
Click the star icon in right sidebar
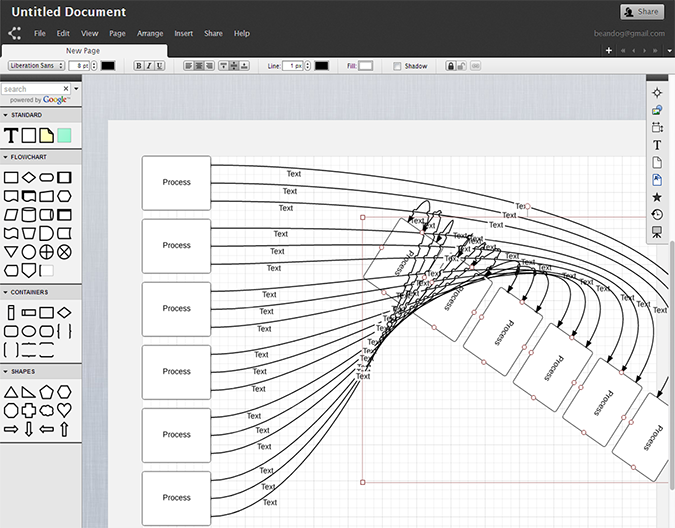pyautogui.click(x=657, y=197)
